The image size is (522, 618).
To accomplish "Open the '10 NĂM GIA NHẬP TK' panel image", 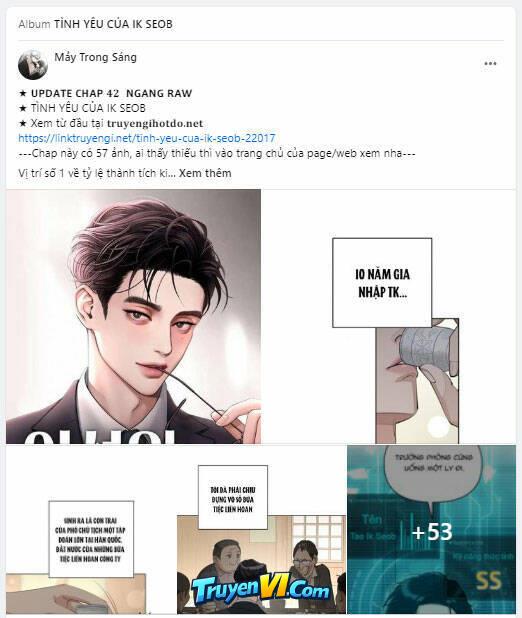I will pyautogui.click(x=388, y=316).
